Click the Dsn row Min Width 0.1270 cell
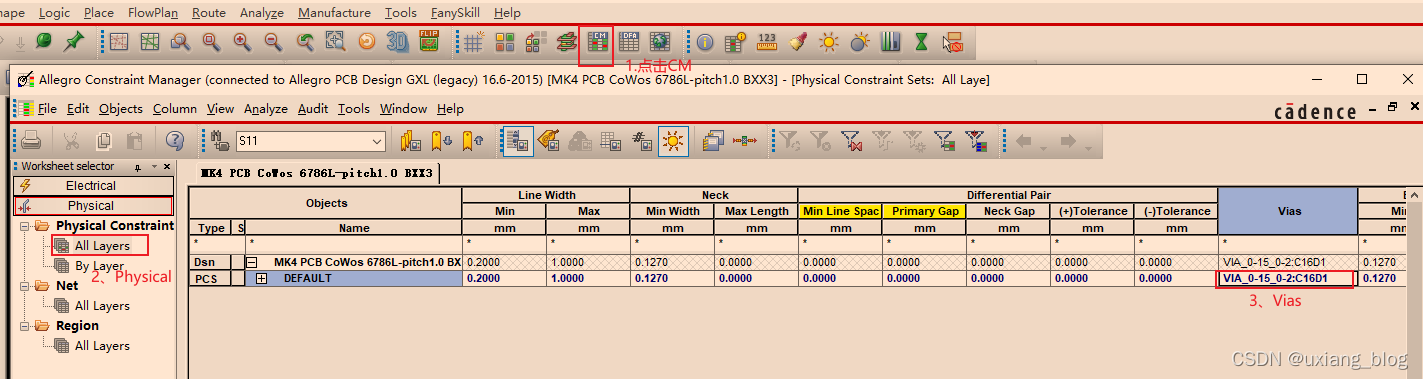 coord(671,262)
